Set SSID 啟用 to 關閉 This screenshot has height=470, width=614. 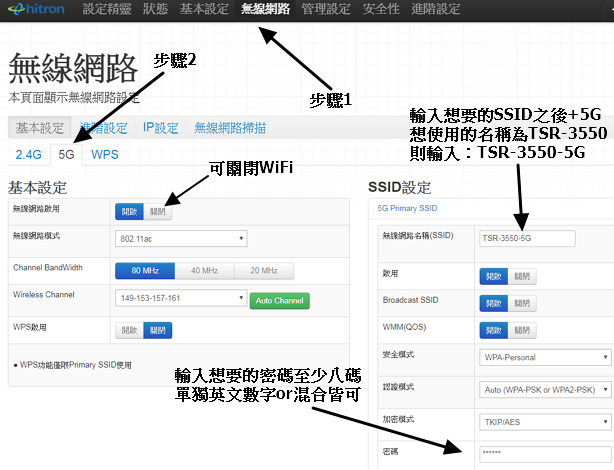pyautogui.click(x=522, y=277)
